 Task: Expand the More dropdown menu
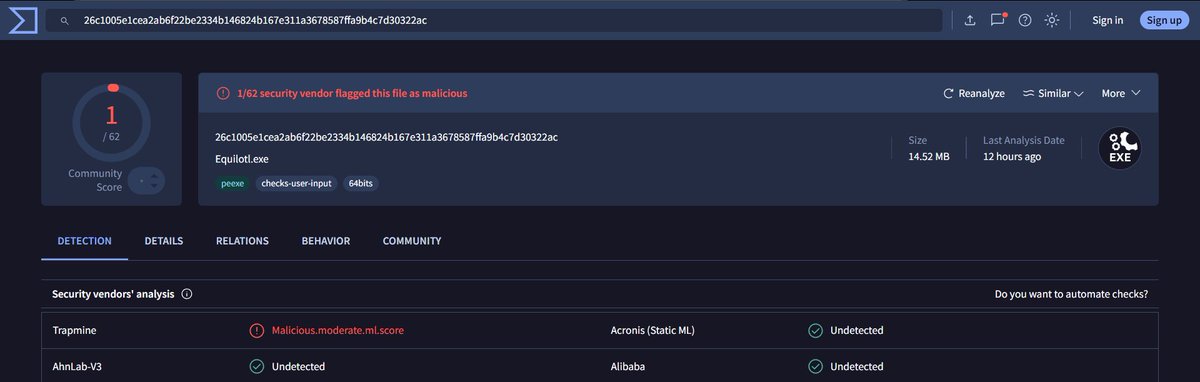(x=1121, y=93)
